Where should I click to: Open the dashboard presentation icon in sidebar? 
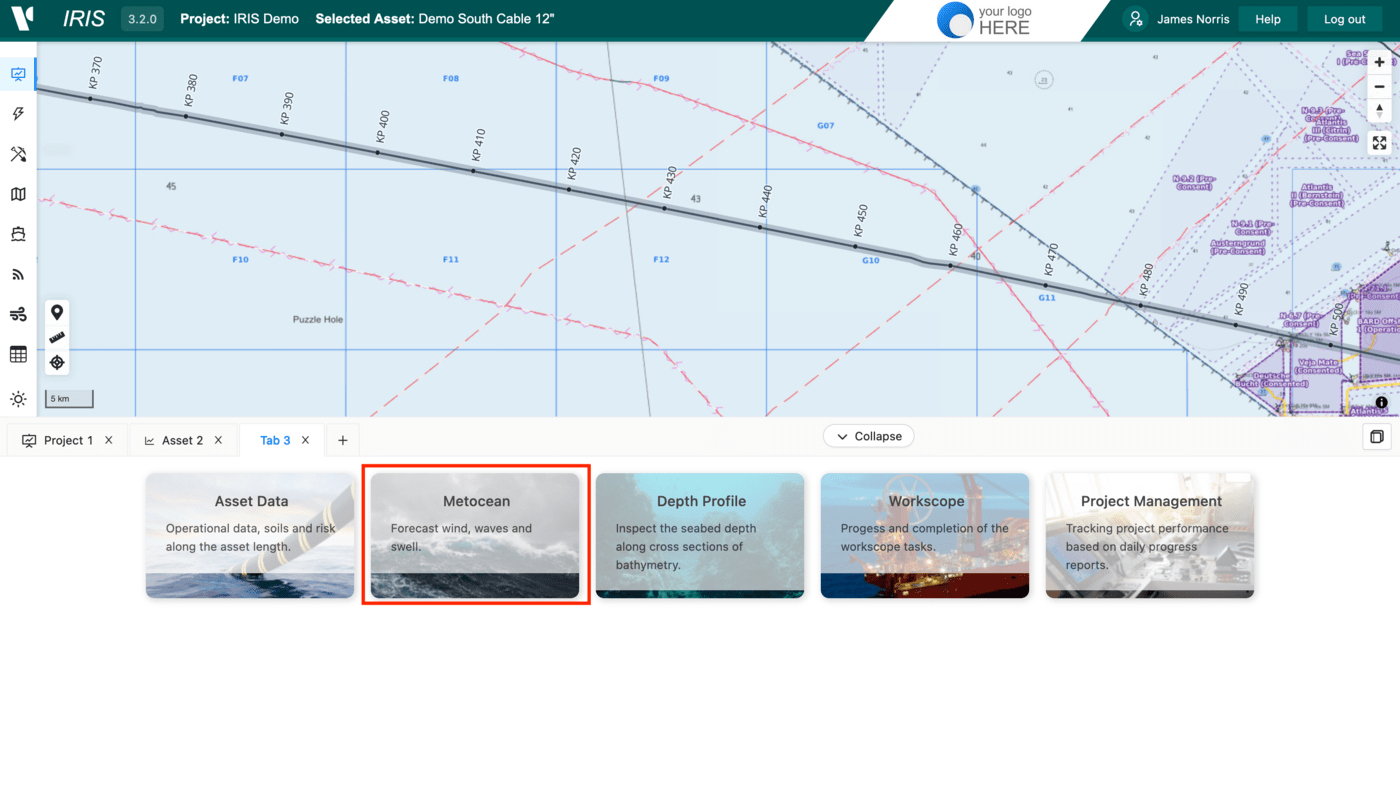point(18,74)
